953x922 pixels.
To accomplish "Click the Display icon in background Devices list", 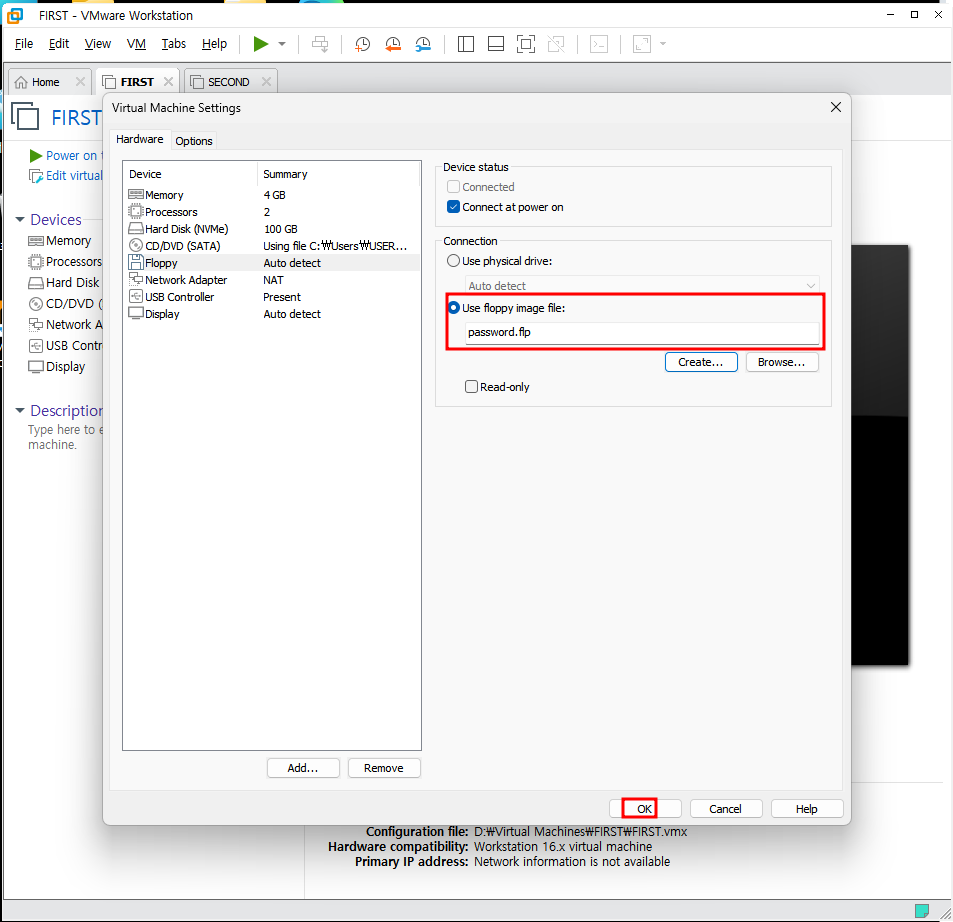I will coord(36,367).
